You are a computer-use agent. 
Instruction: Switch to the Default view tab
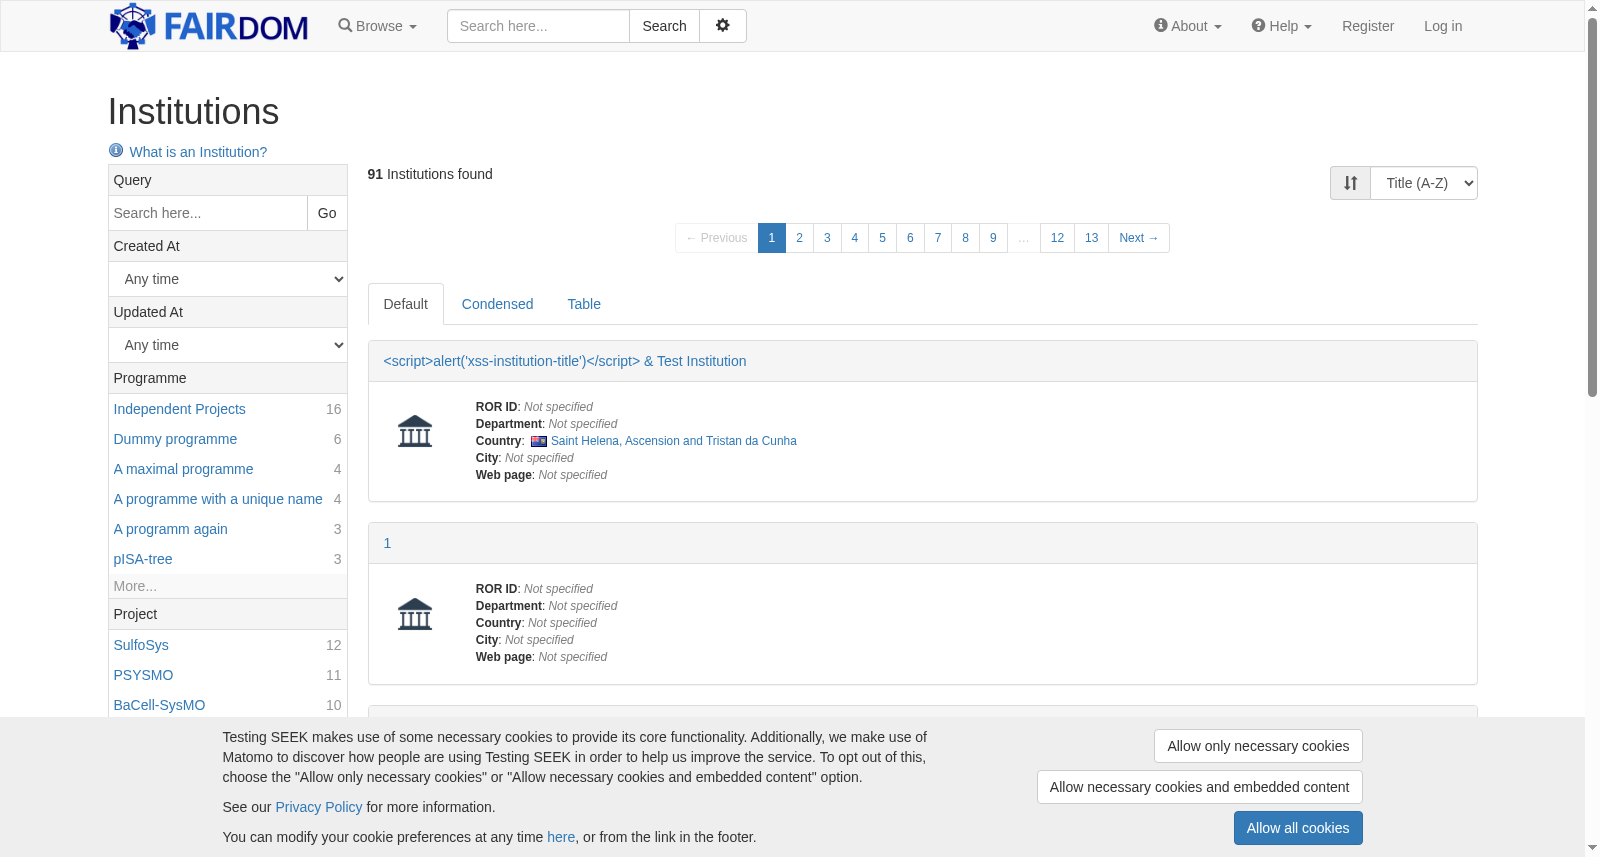tap(406, 304)
